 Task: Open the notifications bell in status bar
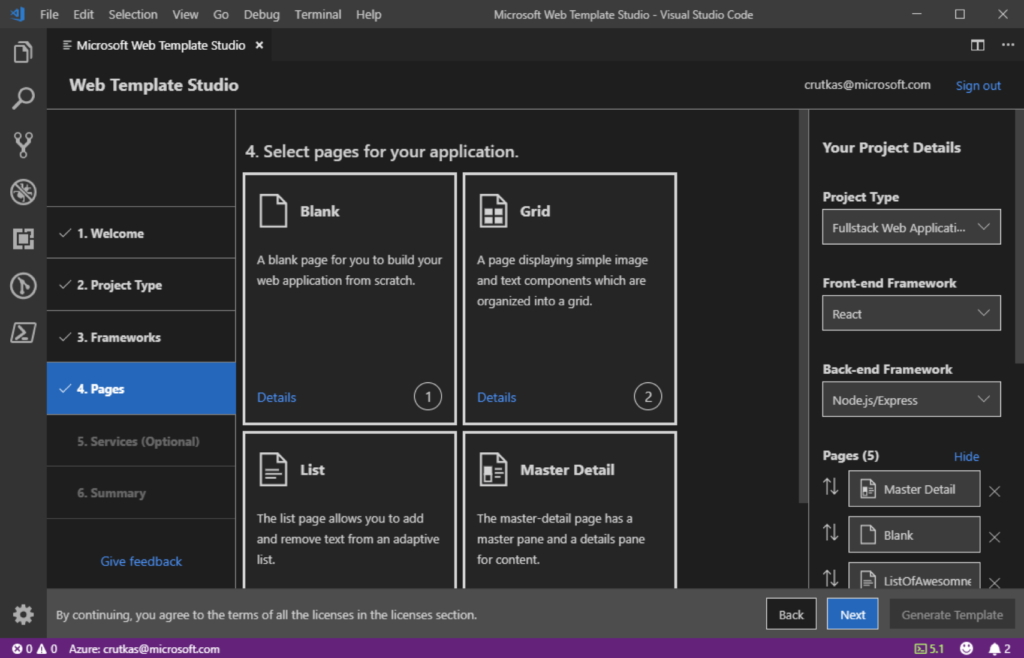1000,648
